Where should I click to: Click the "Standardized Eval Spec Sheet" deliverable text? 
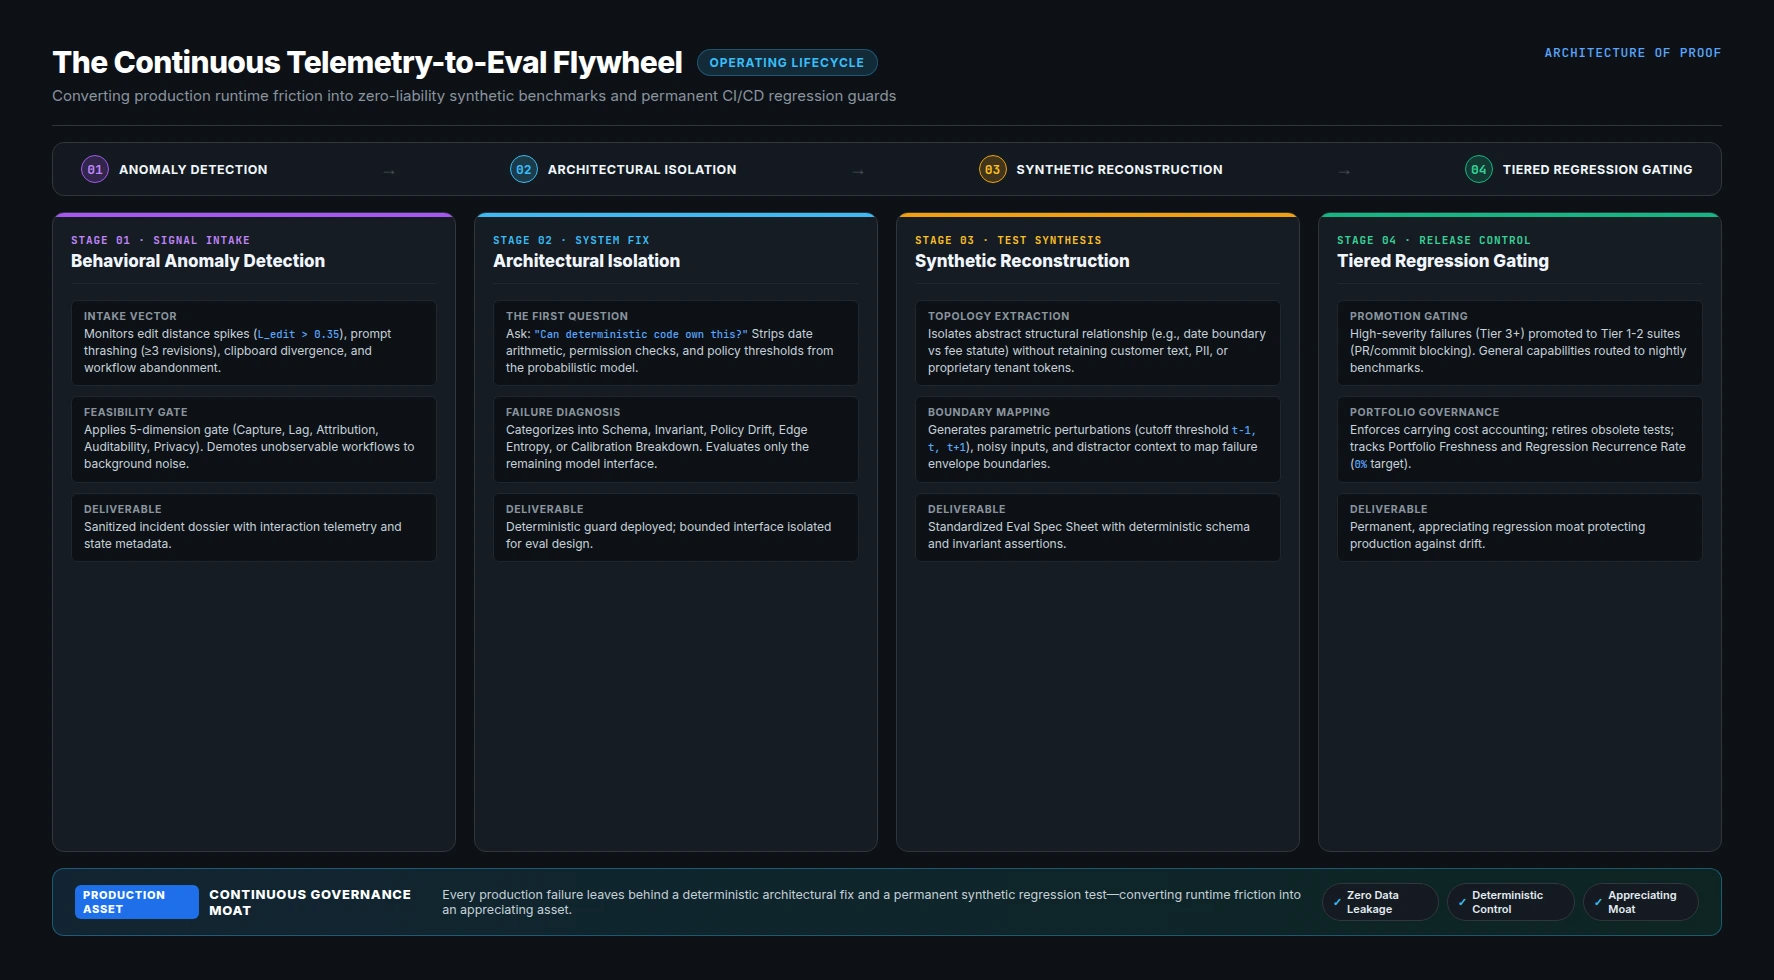click(1089, 535)
